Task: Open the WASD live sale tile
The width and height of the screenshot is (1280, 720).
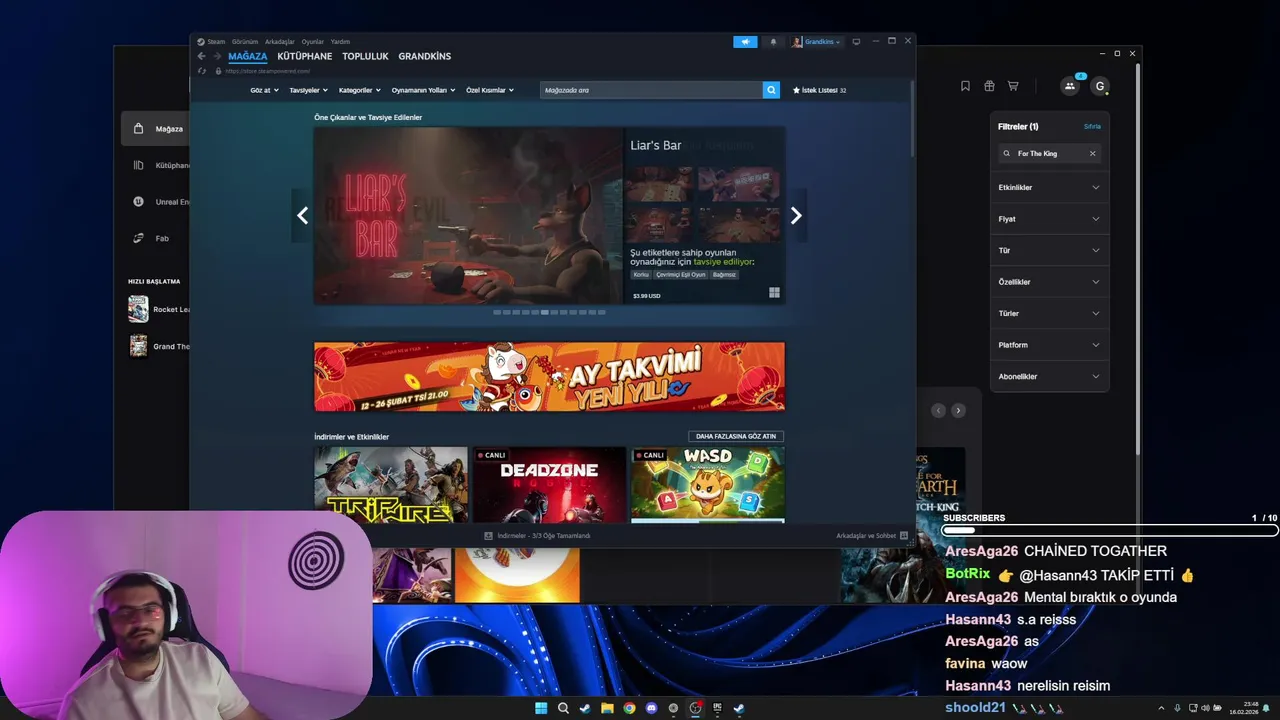Action: coord(708,485)
